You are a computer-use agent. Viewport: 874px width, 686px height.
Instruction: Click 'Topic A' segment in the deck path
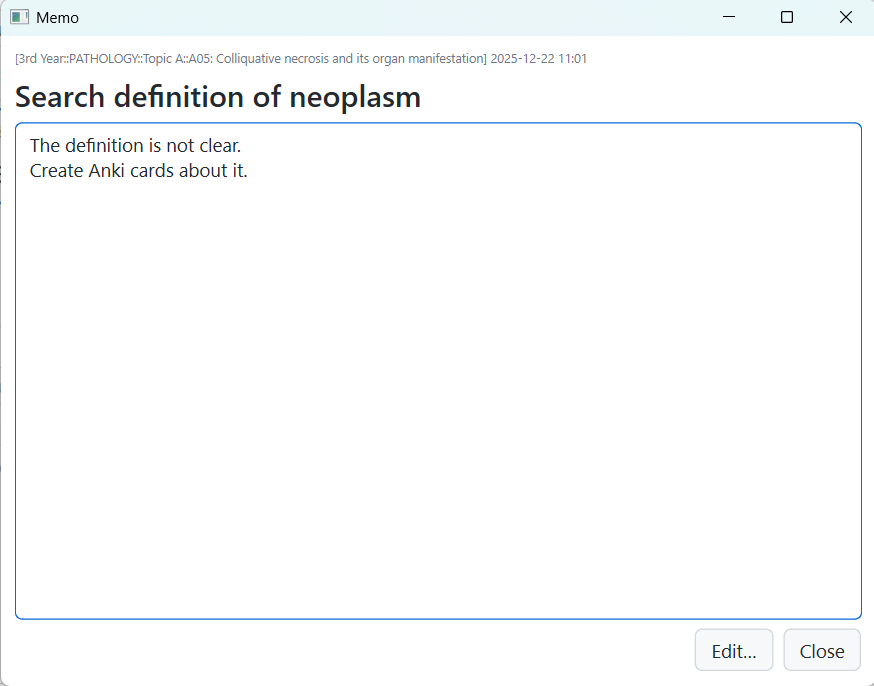pos(165,59)
